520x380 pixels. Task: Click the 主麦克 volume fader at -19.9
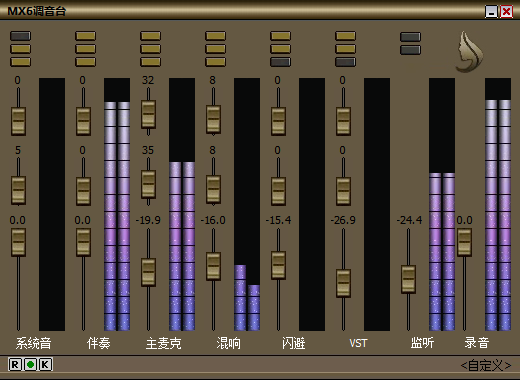click(x=148, y=272)
